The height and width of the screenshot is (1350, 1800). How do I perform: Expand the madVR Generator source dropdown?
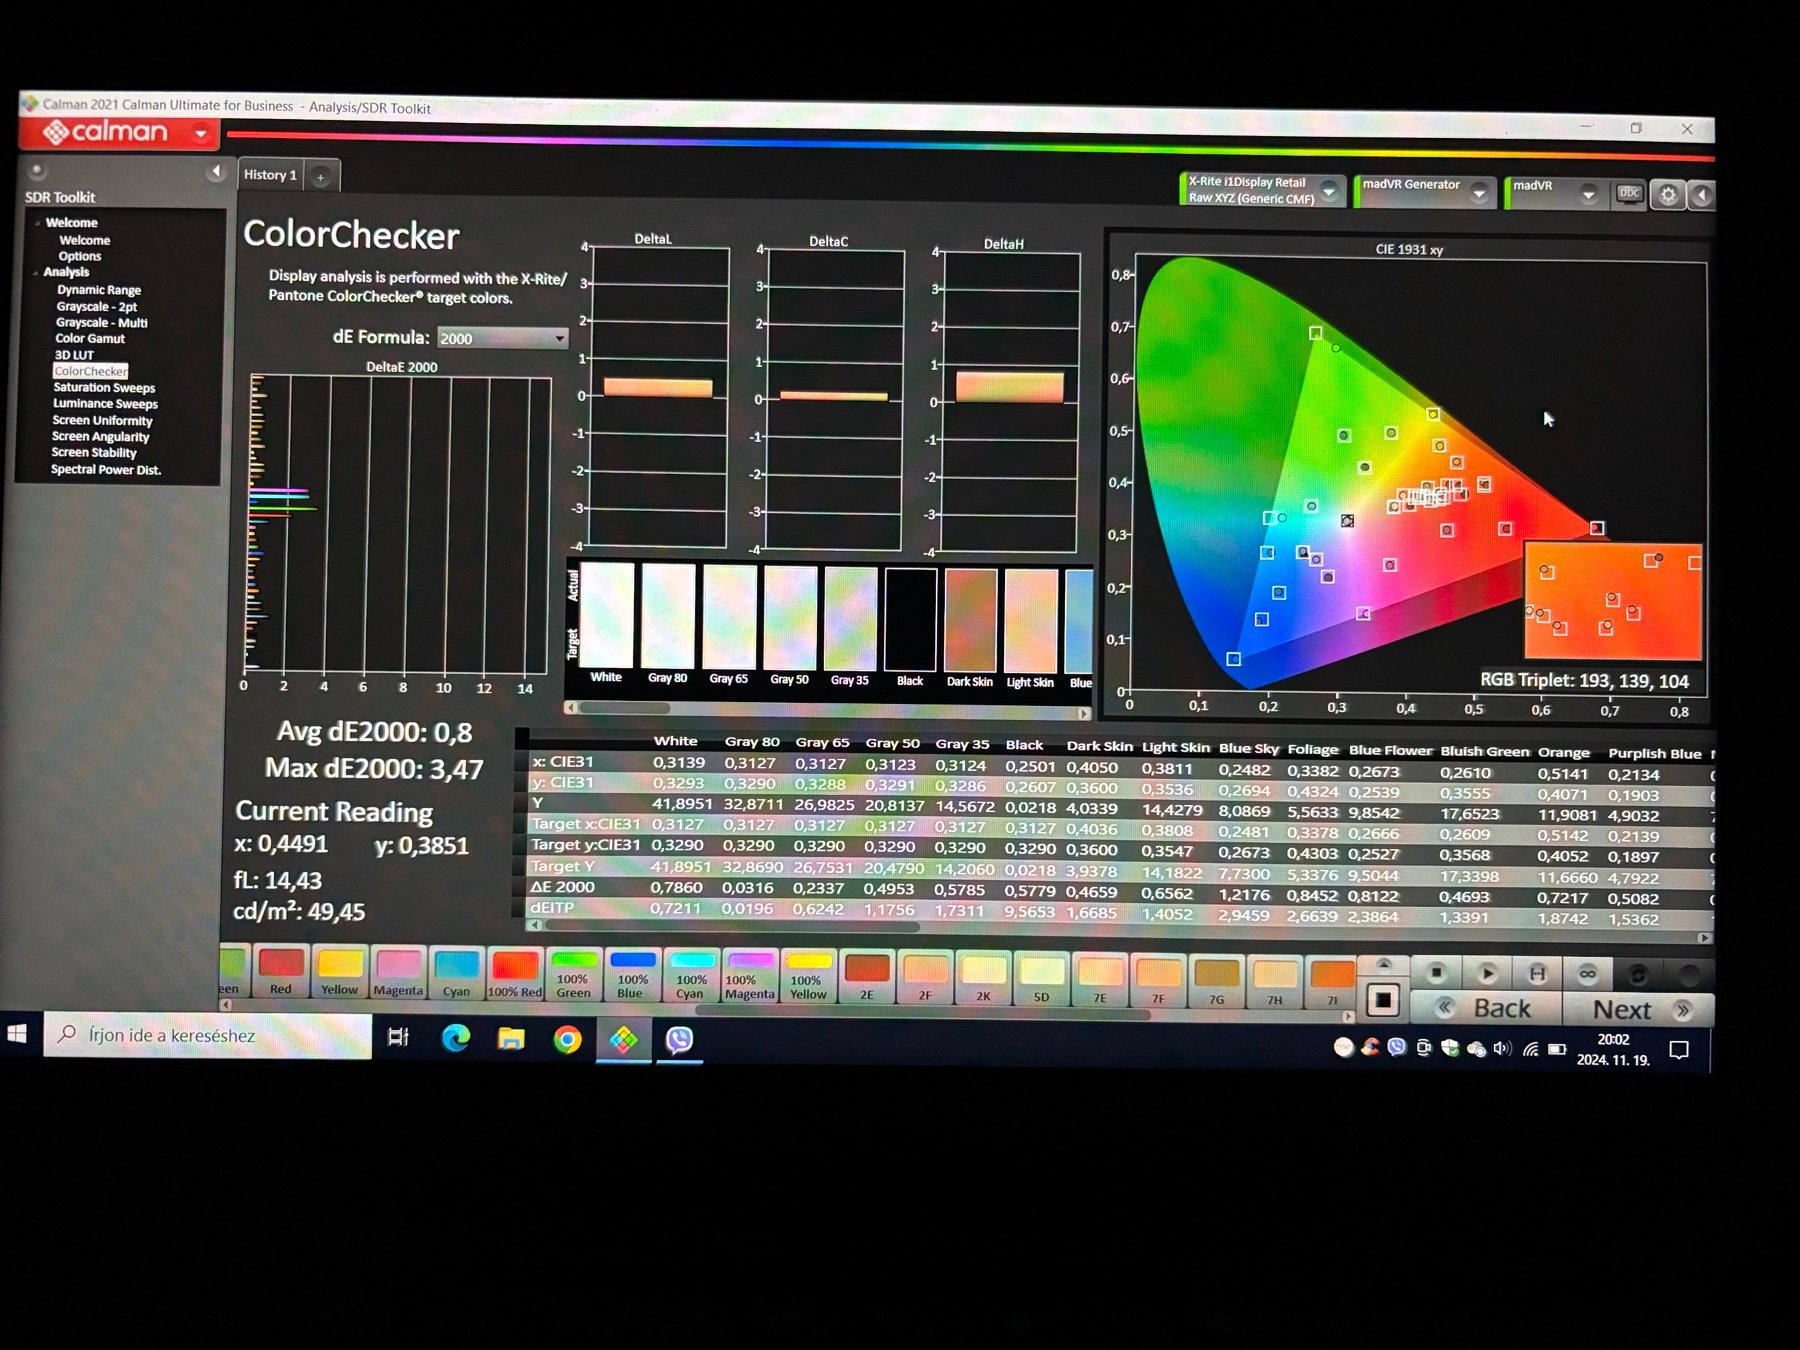point(1478,193)
